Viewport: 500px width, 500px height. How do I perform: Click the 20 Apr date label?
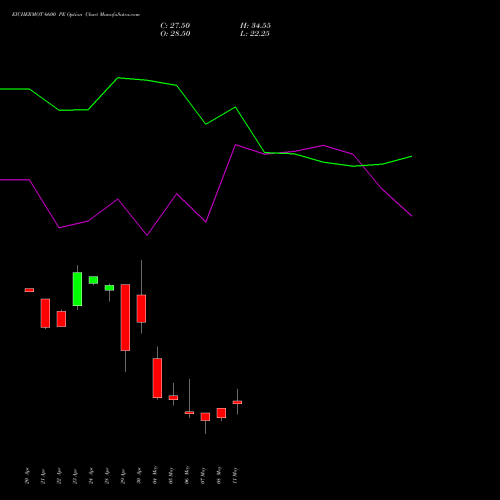[27, 476]
